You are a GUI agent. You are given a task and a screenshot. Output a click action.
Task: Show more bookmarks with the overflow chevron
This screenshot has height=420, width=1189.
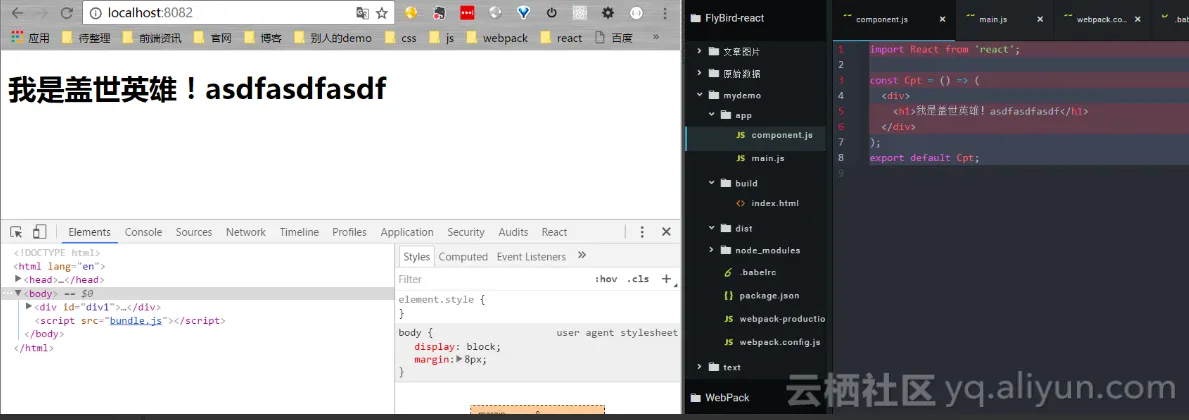click(x=656, y=37)
